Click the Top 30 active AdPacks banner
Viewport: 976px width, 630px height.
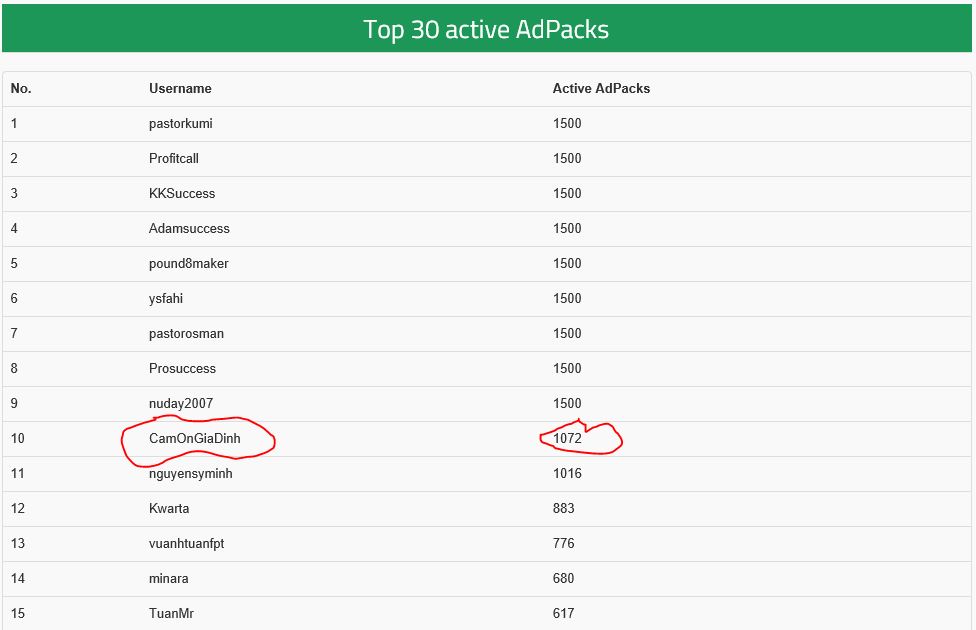click(486, 29)
